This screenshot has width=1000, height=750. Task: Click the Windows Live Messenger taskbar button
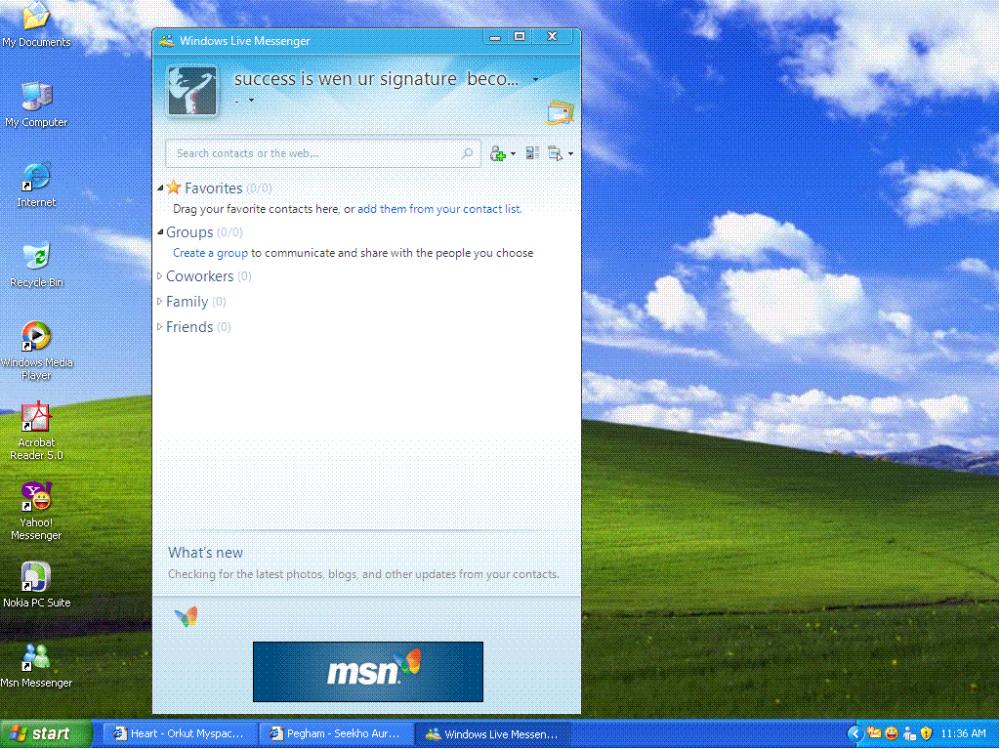point(492,734)
